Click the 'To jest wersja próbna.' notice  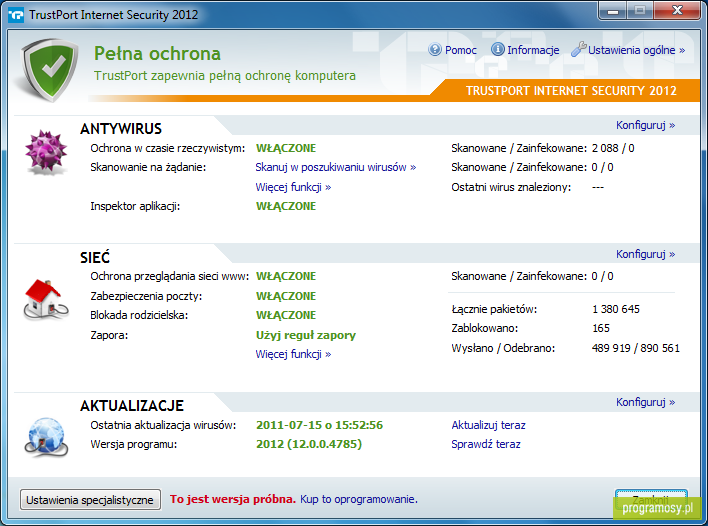pyautogui.click(x=233, y=499)
